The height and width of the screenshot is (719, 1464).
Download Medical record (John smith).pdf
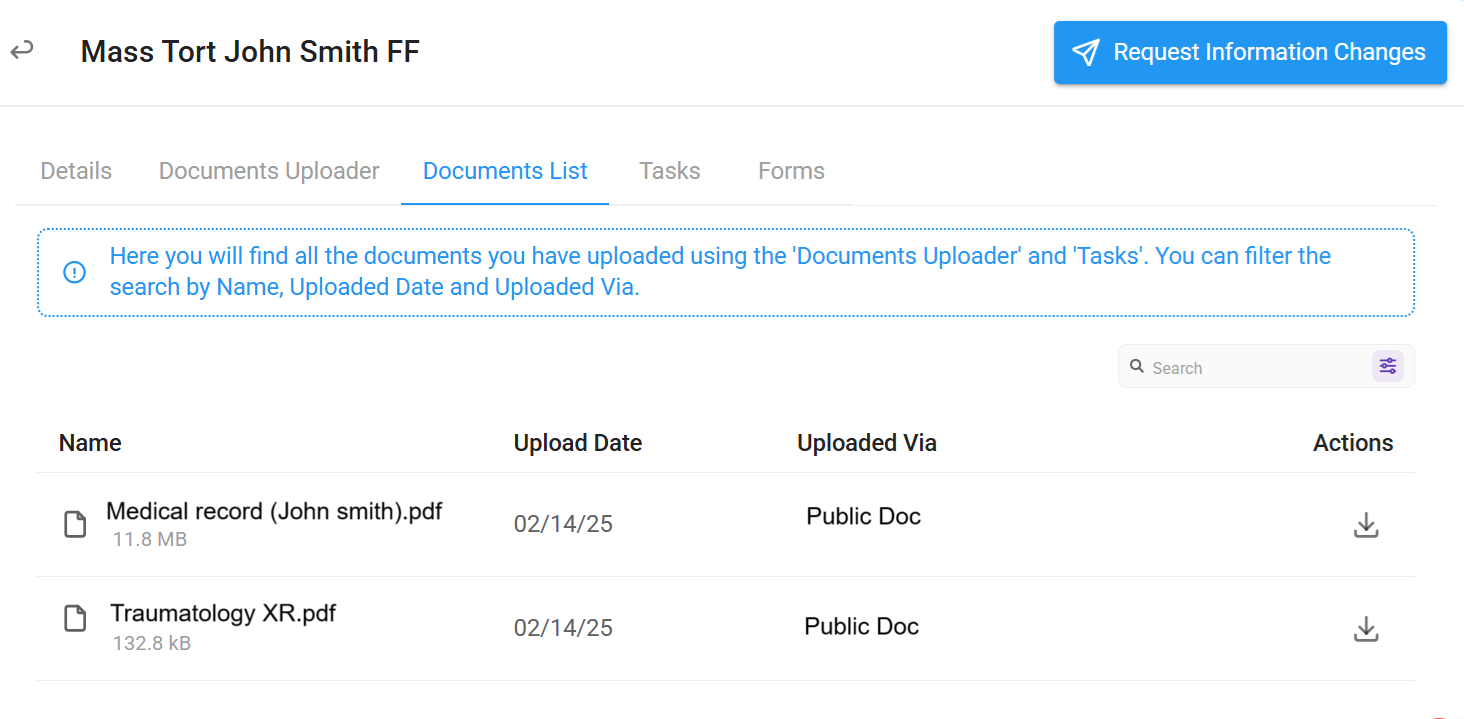(1366, 525)
